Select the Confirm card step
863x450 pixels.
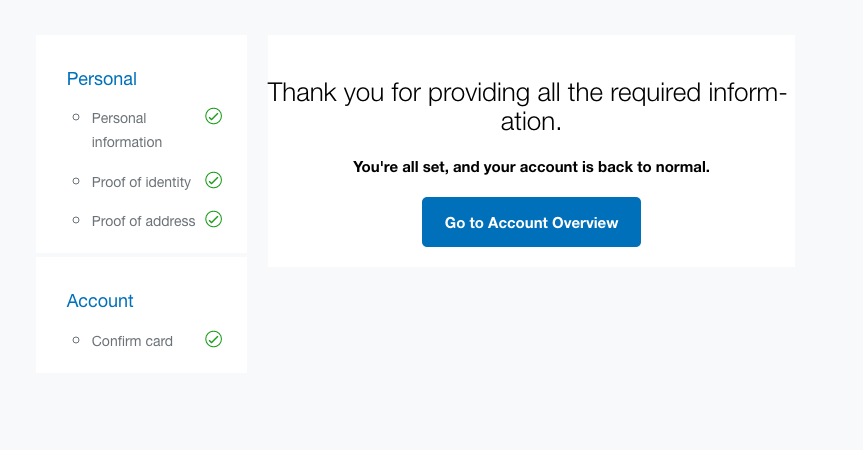132,341
